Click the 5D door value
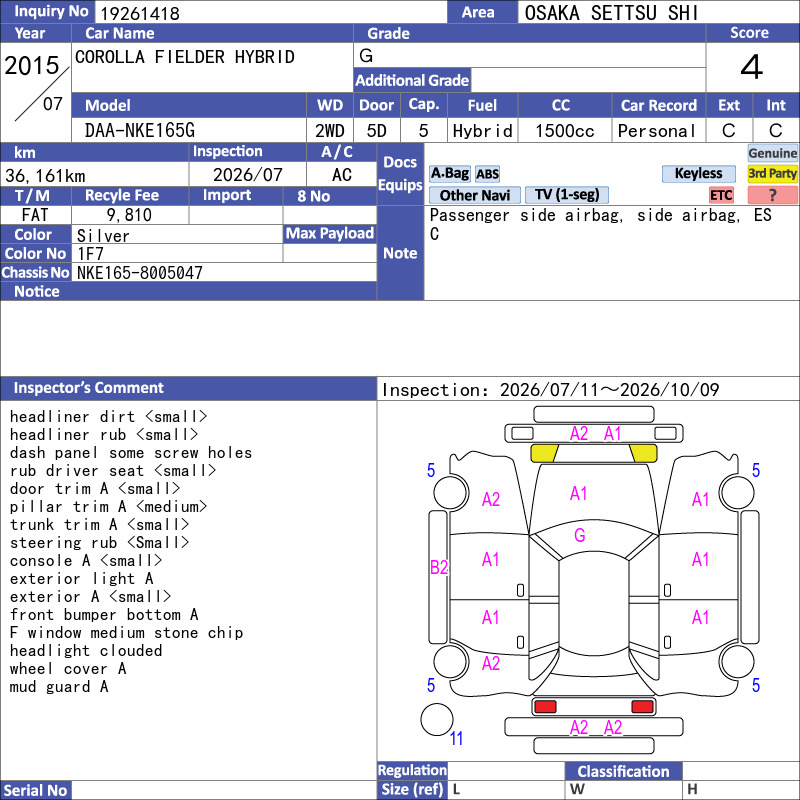 pyautogui.click(x=377, y=131)
